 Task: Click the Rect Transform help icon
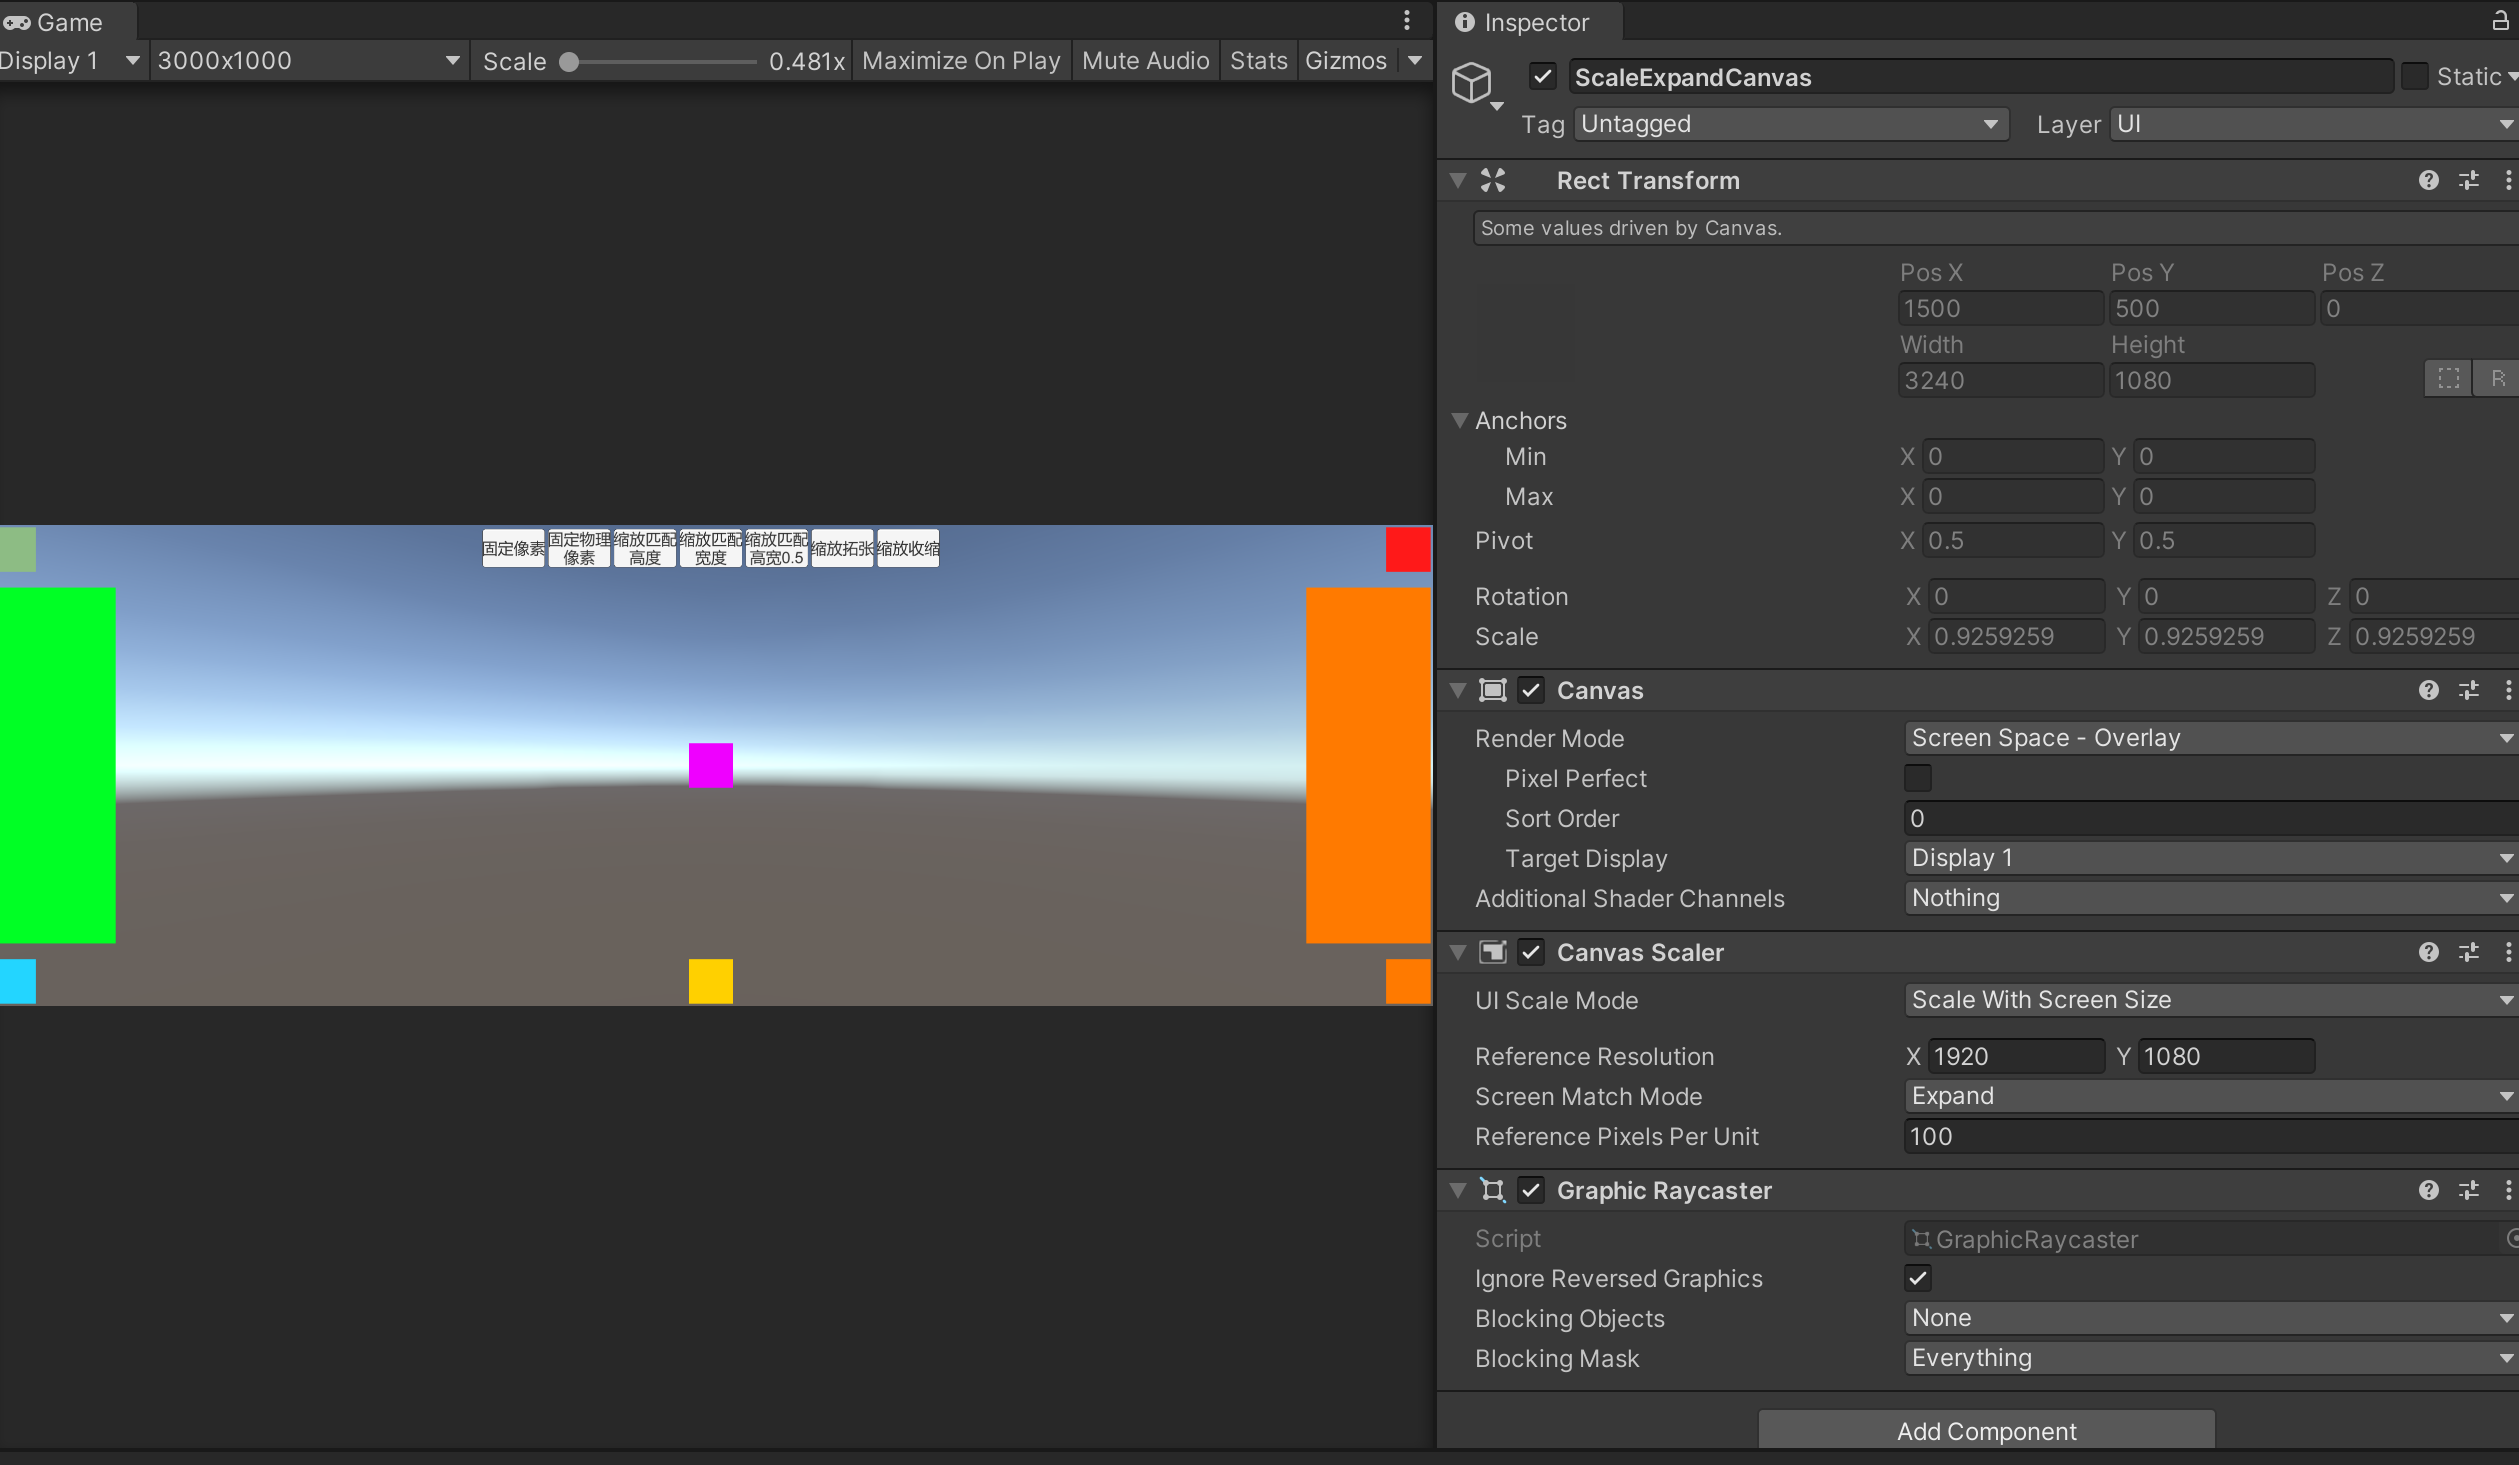(x=2428, y=180)
